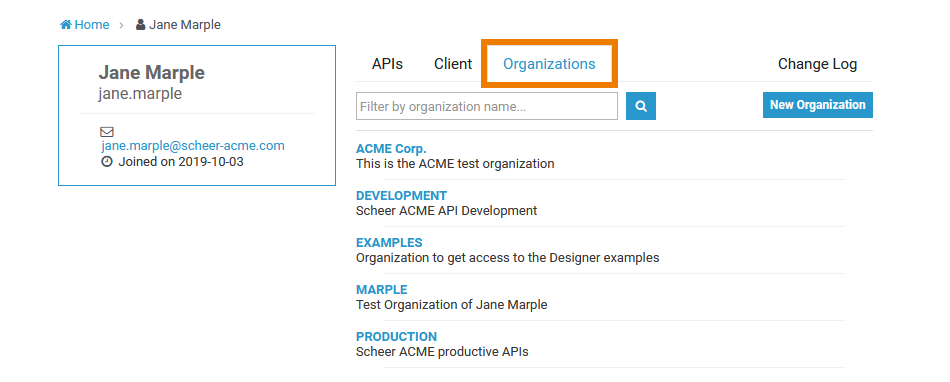The height and width of the screenshot is (382, 950).
Task: Click the Home house icon in breadcrumb
Action: pyautogui.click(x=66, y=25)
